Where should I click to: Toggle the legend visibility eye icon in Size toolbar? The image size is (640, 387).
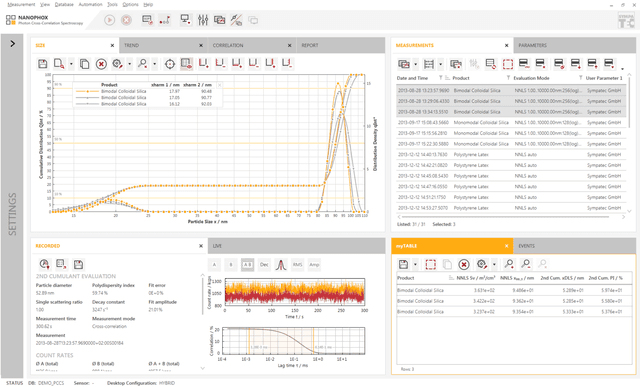pyautogui.click(x=187, y=64)
